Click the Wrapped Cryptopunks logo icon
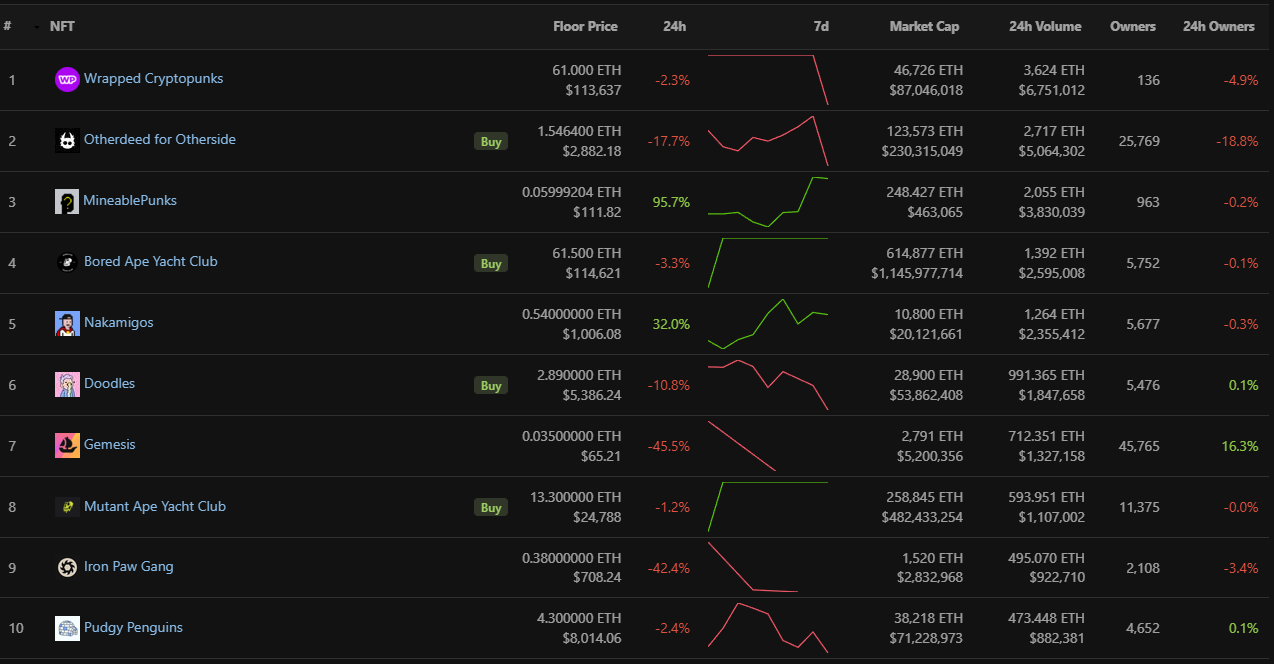Viewport: 1274px width, 664px height. [x=67, y=79]
